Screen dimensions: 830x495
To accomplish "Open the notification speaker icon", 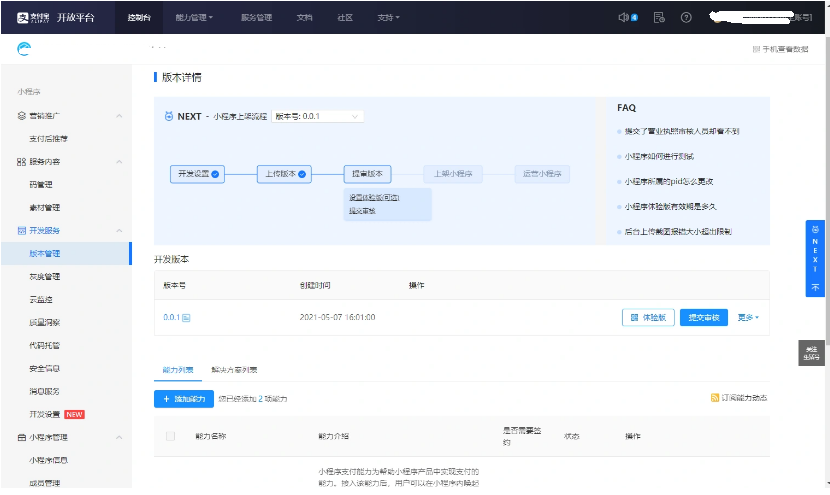I will [x=623, y=17].
